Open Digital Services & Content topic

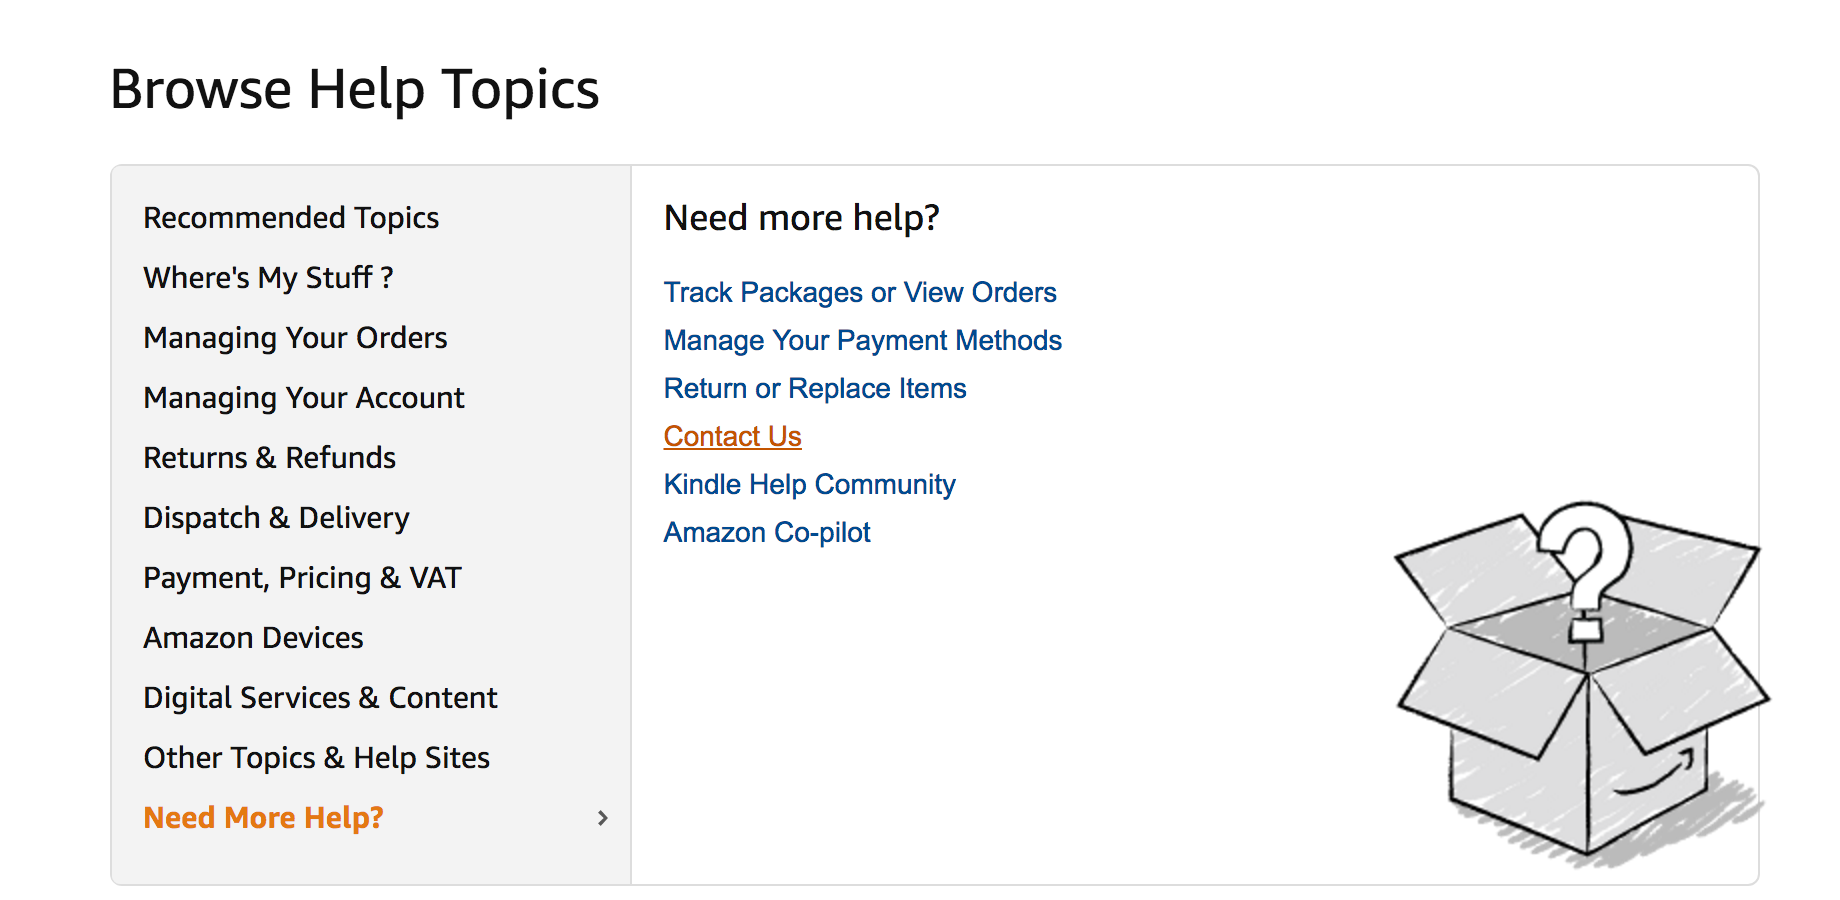[x=320, y=698]
